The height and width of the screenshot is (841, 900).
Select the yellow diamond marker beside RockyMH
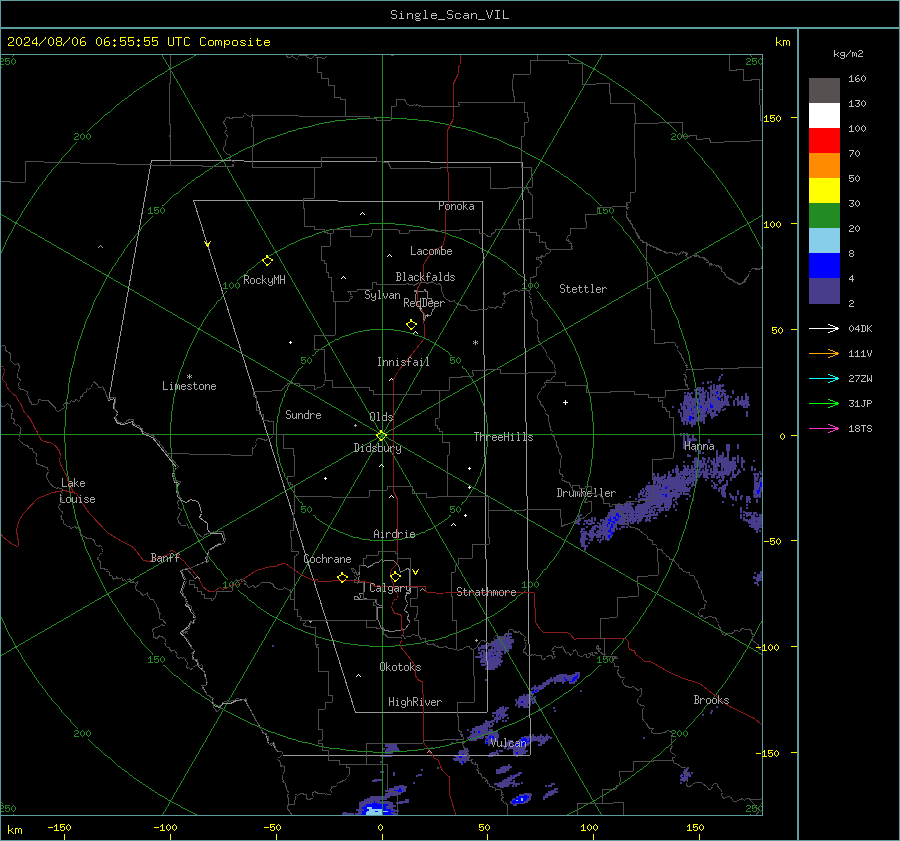tap(267, 261)
